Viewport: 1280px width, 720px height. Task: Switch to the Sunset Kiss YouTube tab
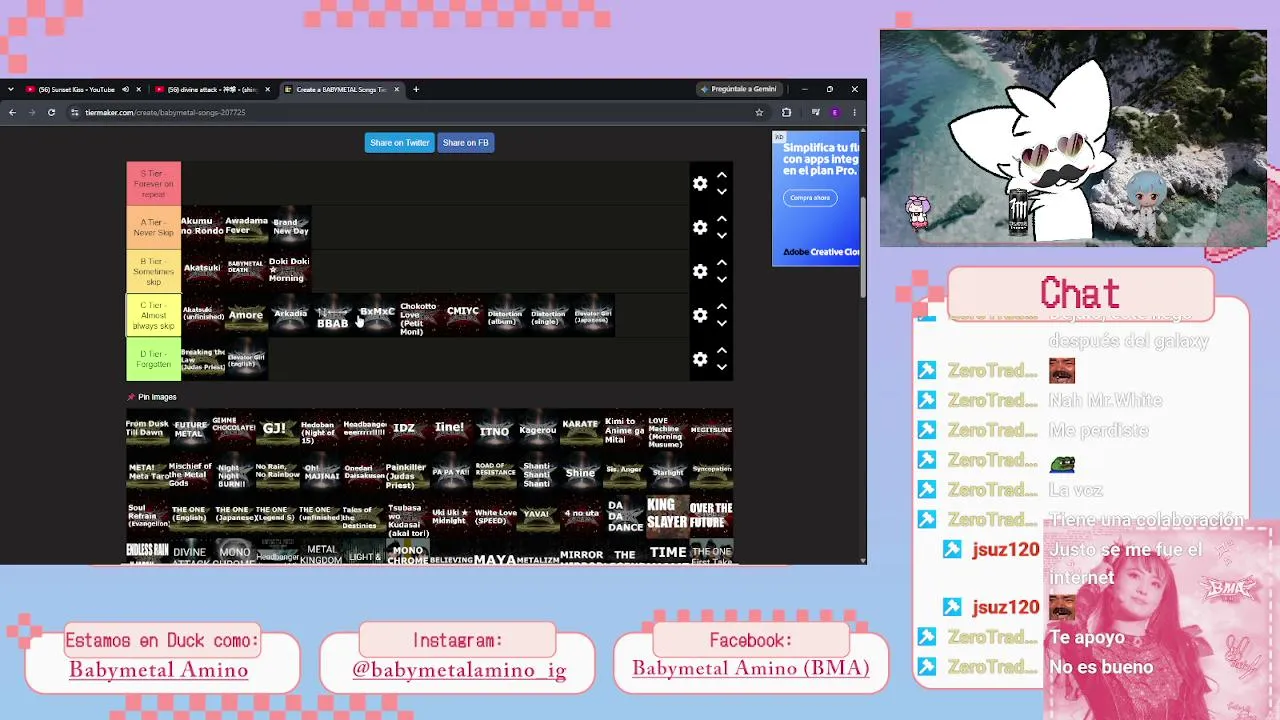pos(76,89)
